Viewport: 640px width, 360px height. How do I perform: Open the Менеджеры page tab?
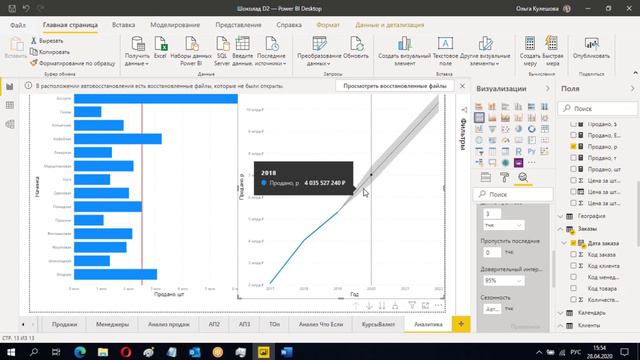point(112,324)
